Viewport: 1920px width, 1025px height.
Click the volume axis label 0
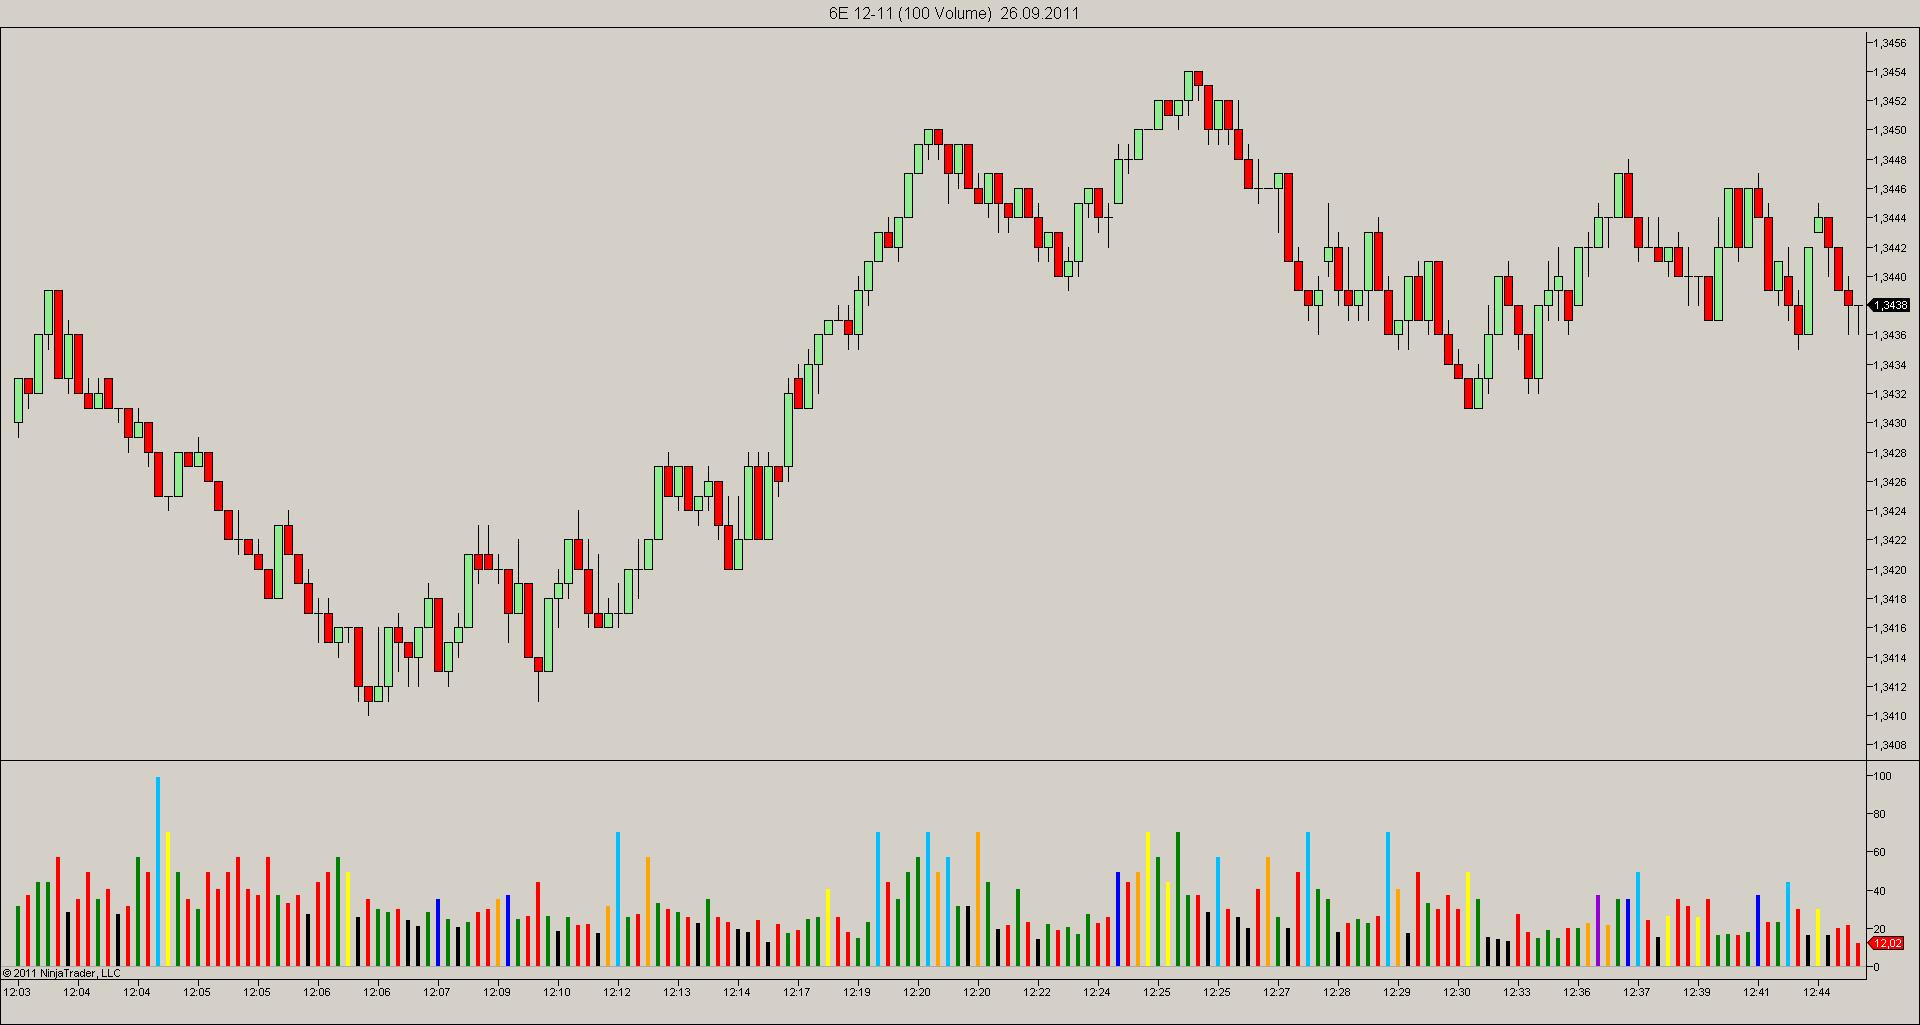point(1876,967)
